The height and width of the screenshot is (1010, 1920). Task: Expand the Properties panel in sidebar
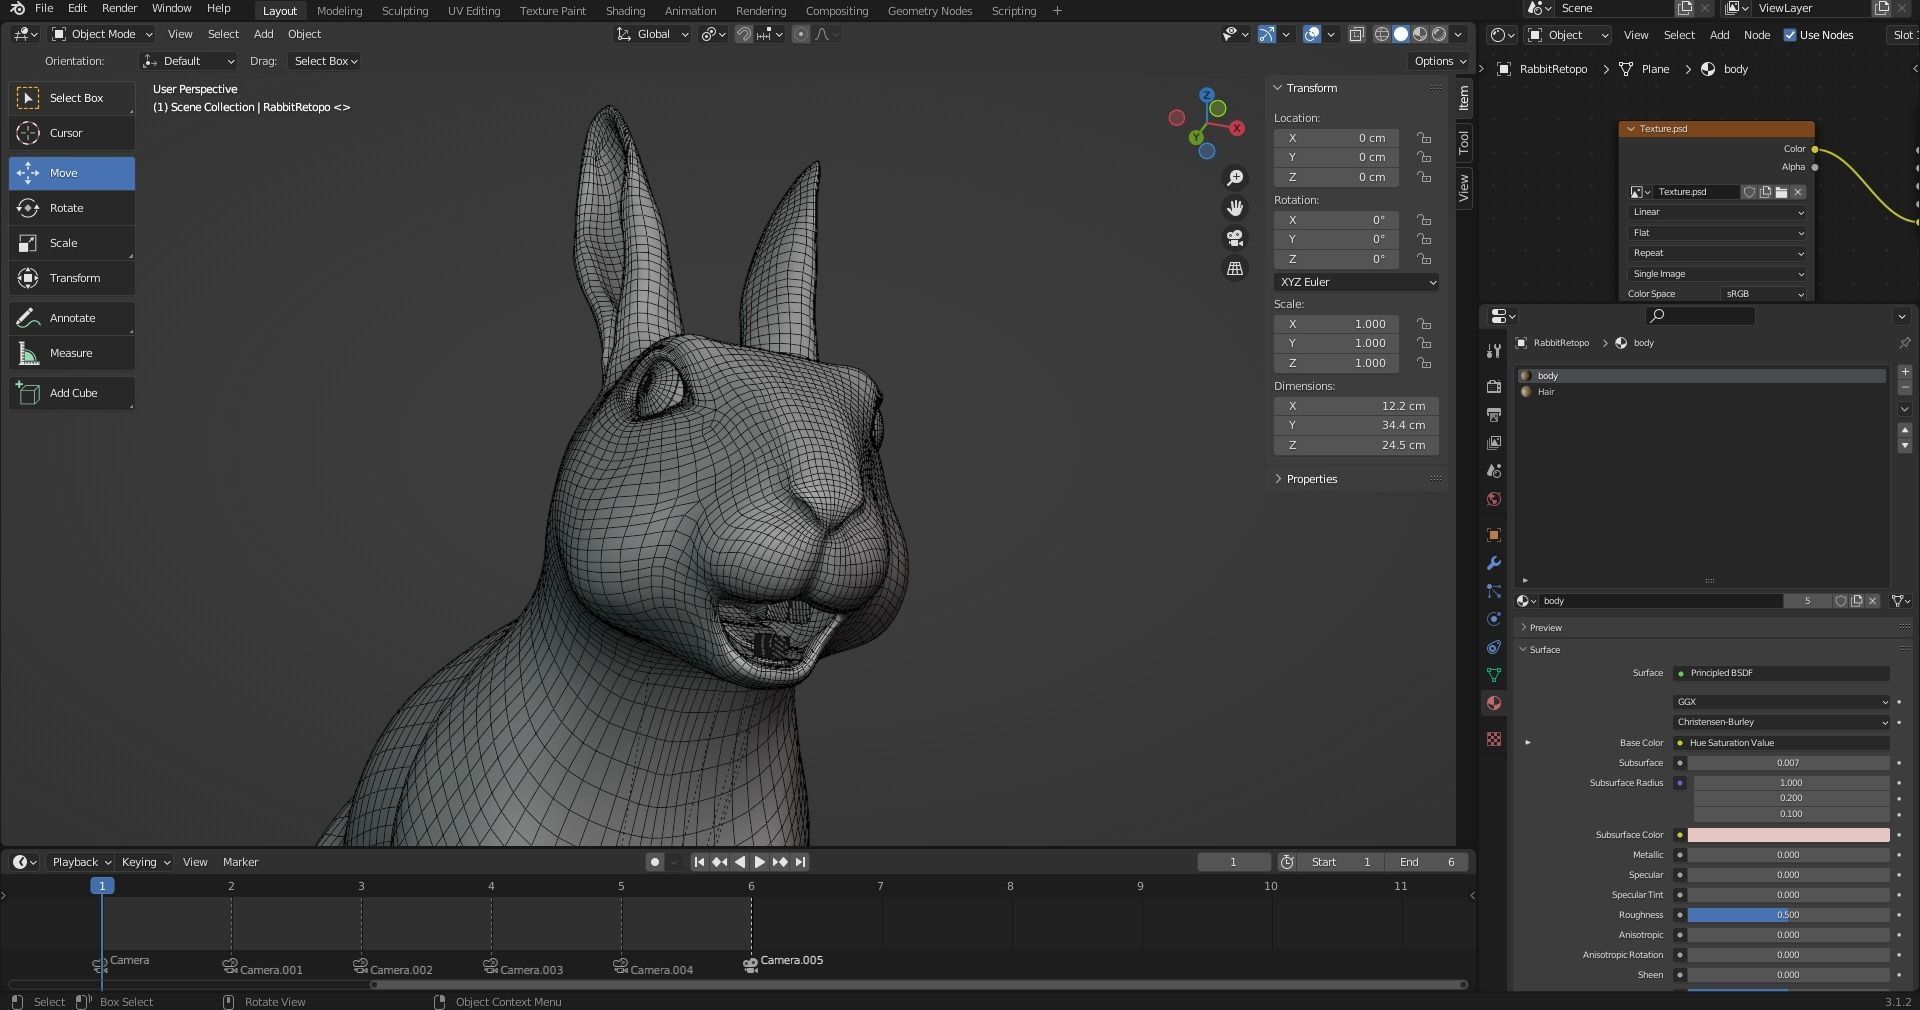click(x=1311, y=479)
